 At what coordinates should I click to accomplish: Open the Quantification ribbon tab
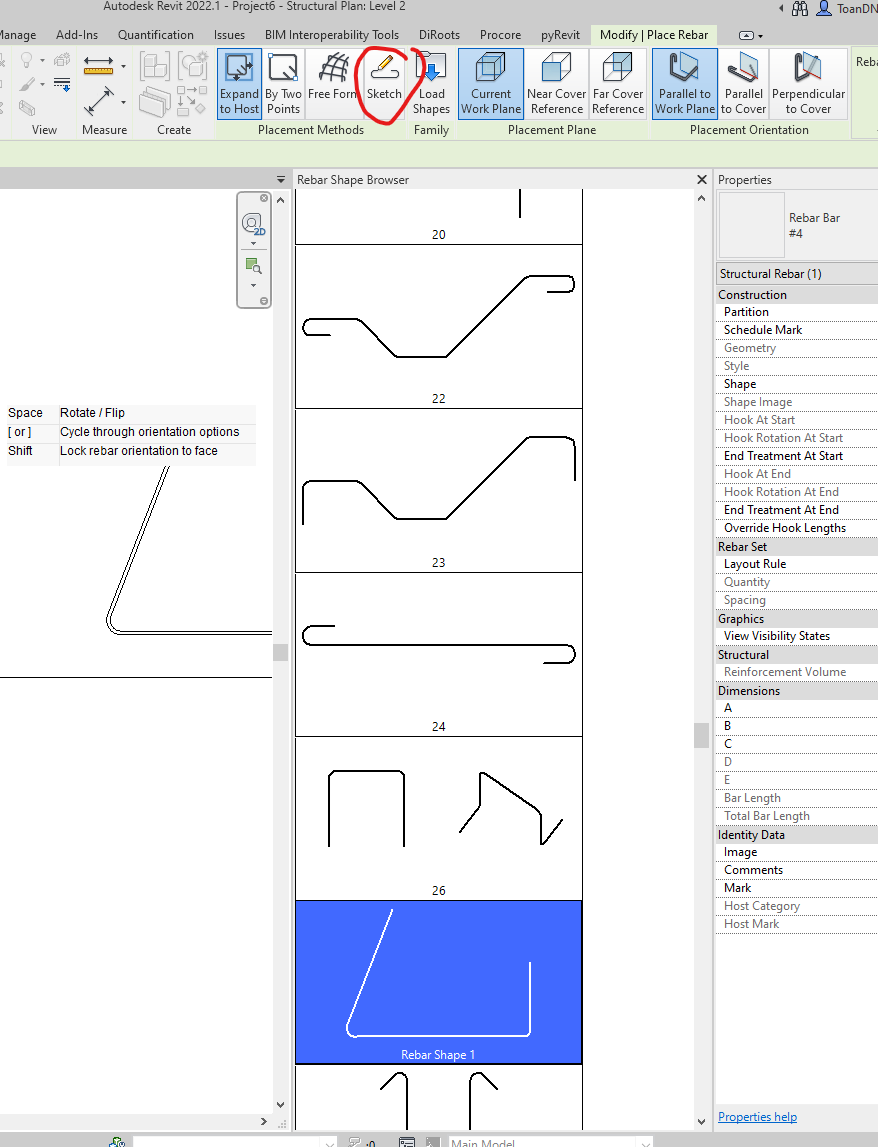tap(156, 34)
